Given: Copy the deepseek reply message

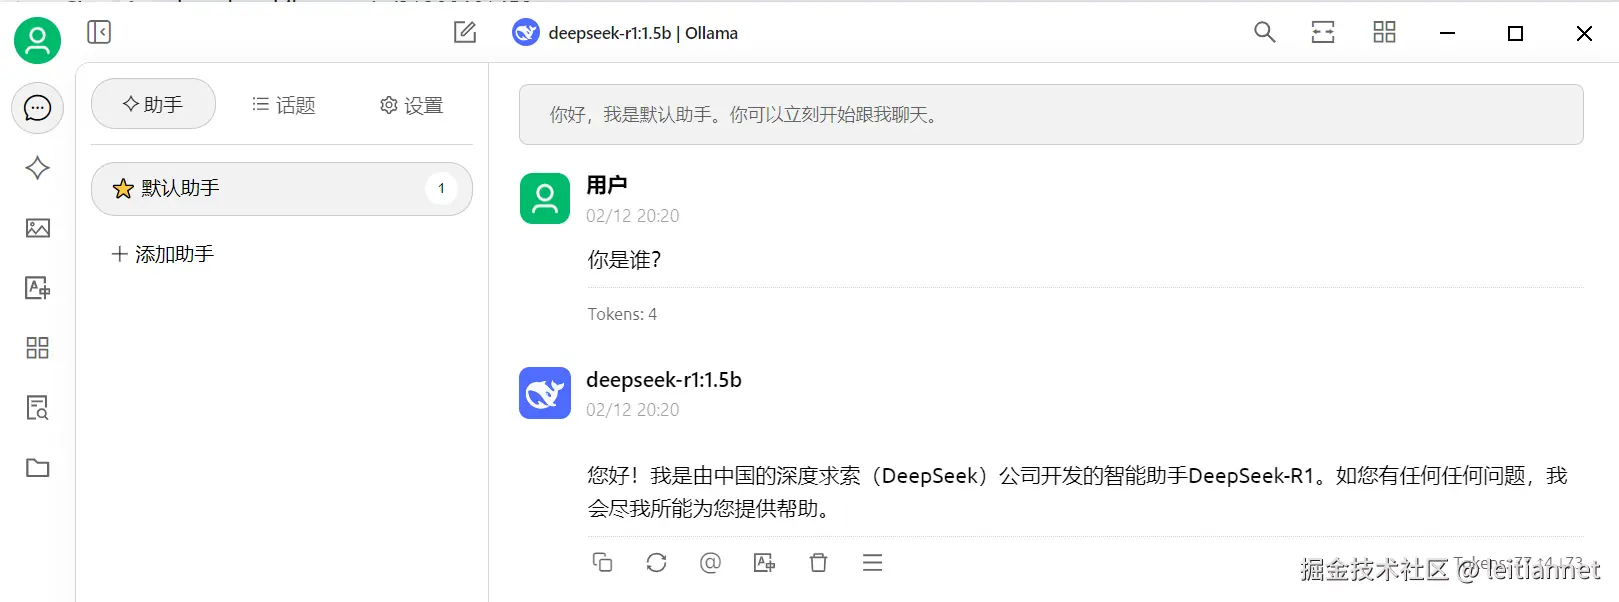Looking at the screenshot, I should point(602,563).
